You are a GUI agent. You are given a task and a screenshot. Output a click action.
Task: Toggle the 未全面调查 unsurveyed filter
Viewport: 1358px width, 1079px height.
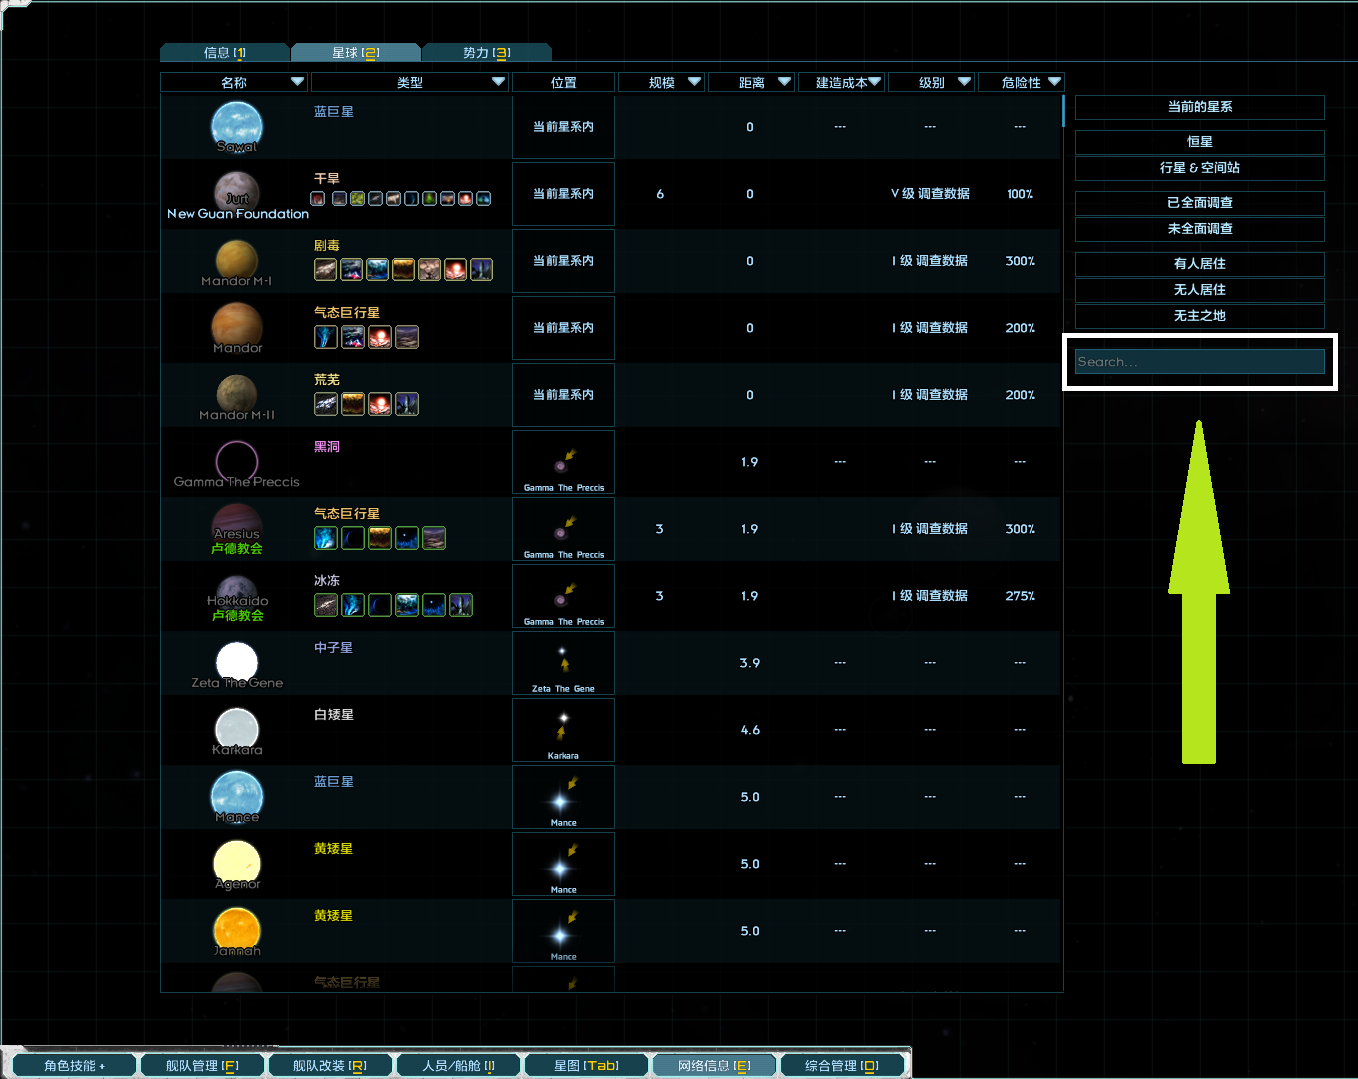[1198, 229]
